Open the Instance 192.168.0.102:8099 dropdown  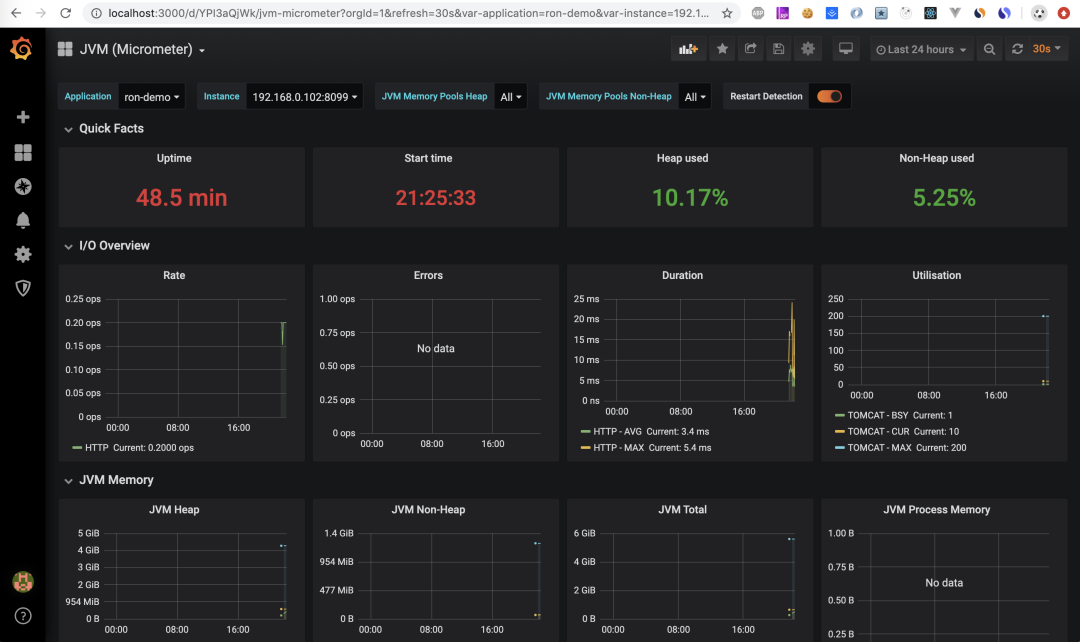[x=304, y=97]
